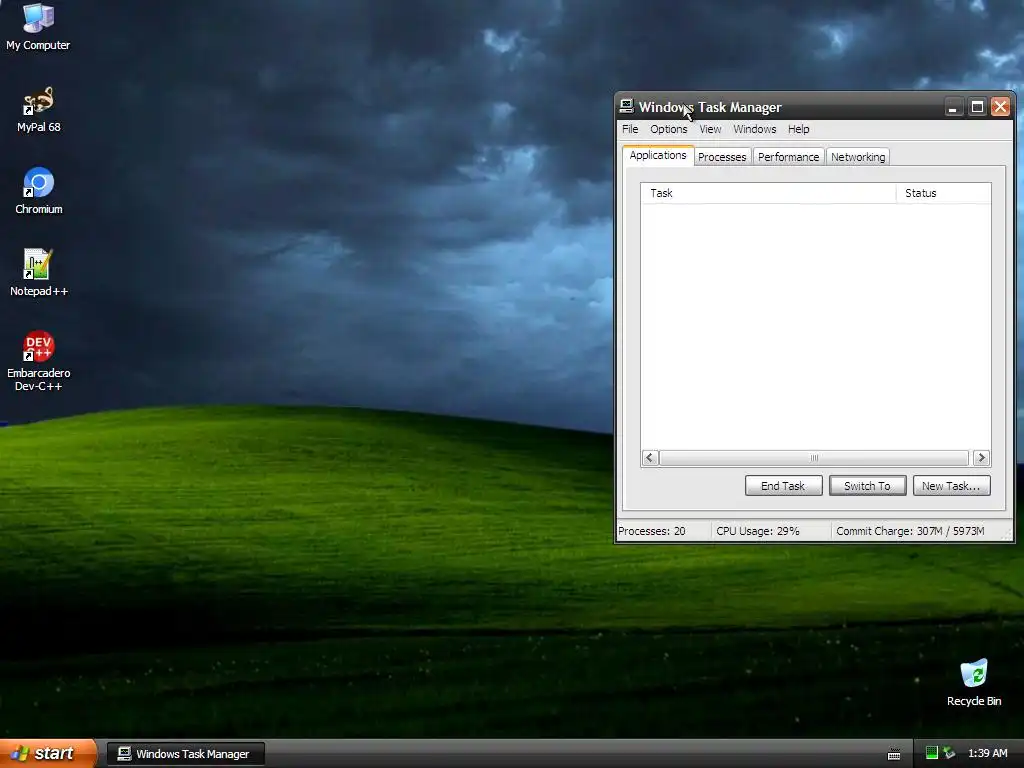Screen dimensions: 1024x768
Task: Click the New Task... button
Action: coord(952,486)
